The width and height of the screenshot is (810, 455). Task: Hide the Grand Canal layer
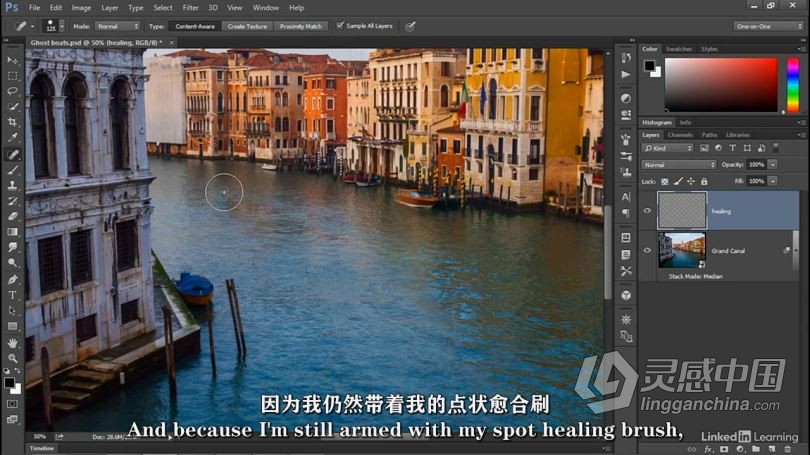(x=647, y=250)
